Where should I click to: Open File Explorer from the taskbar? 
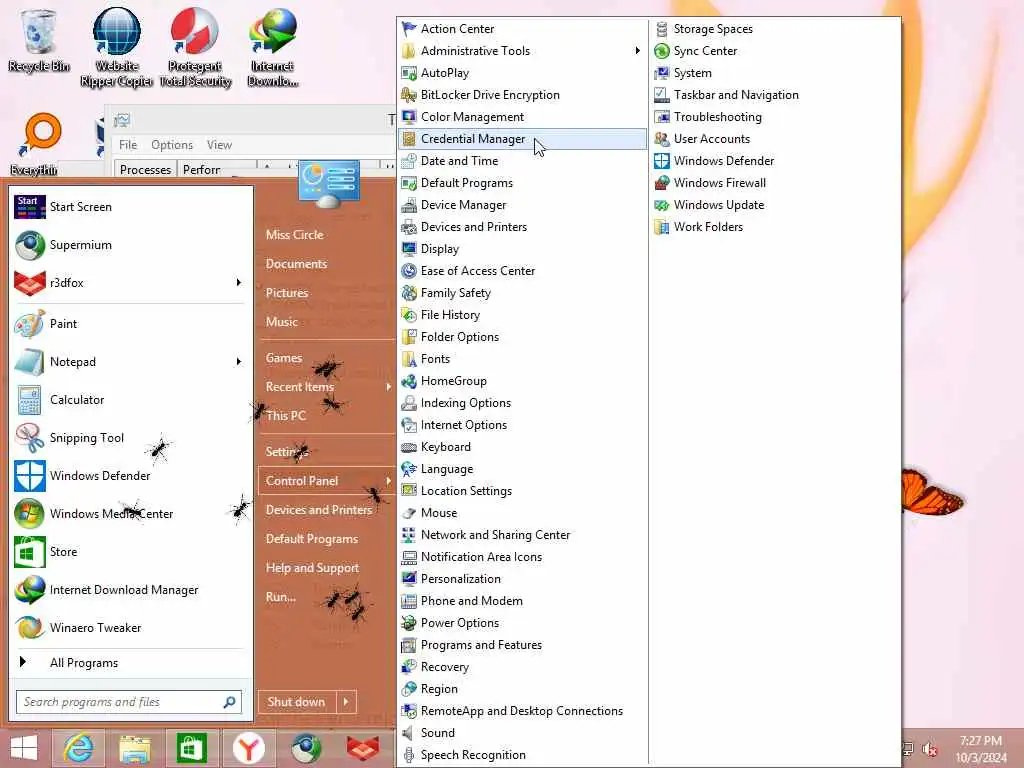pos(135,748)
